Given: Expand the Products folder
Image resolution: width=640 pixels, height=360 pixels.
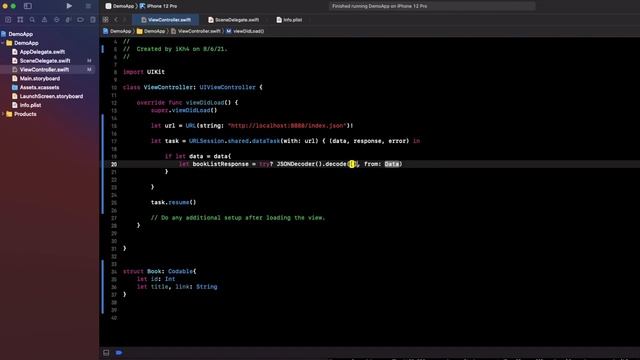Looking at the screenshot, I should tap(3, 114).
